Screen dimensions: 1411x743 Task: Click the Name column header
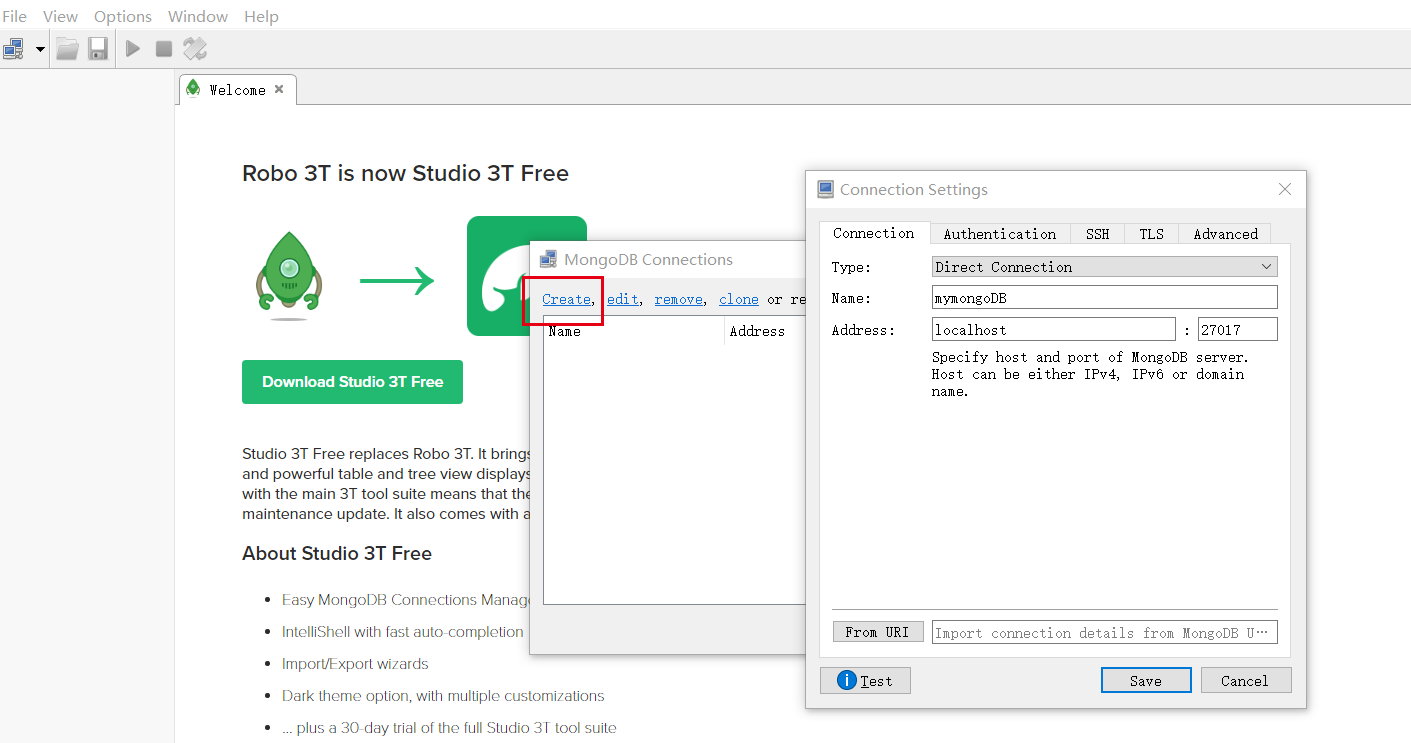click(x=634, y=331)
